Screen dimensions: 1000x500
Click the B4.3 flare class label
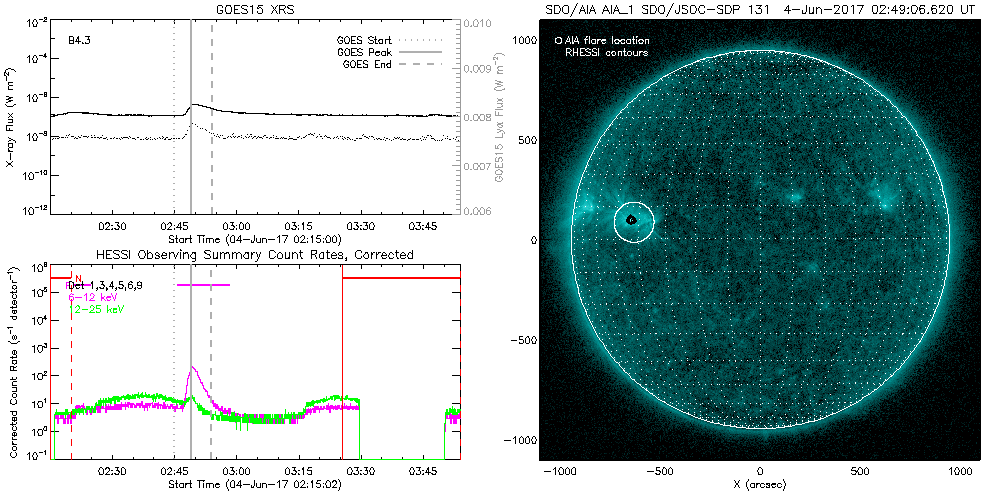[x=80, y=41]
